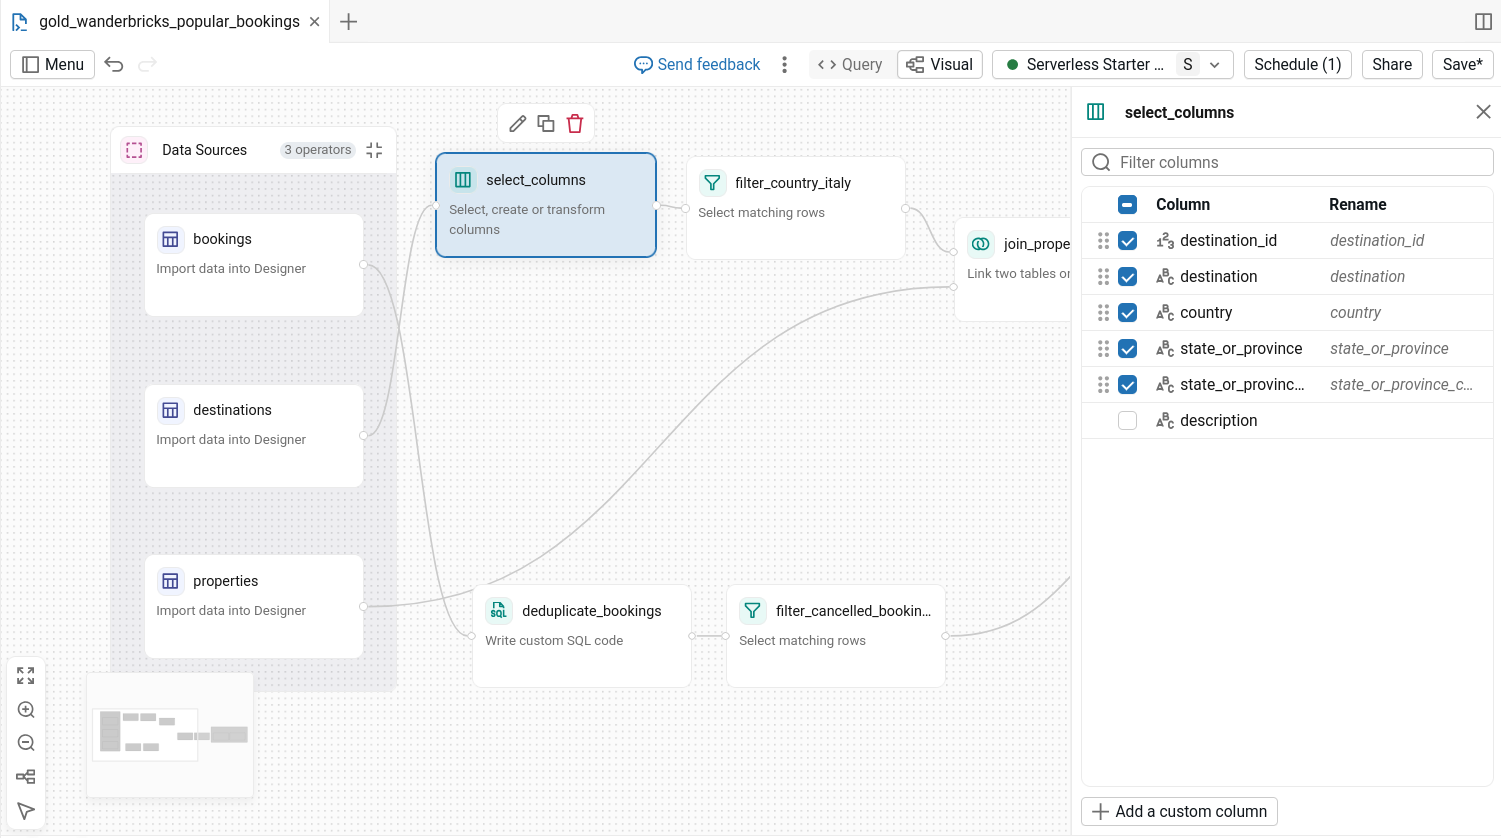Uncheck the destination_id column

click(x=1127, y=241)
